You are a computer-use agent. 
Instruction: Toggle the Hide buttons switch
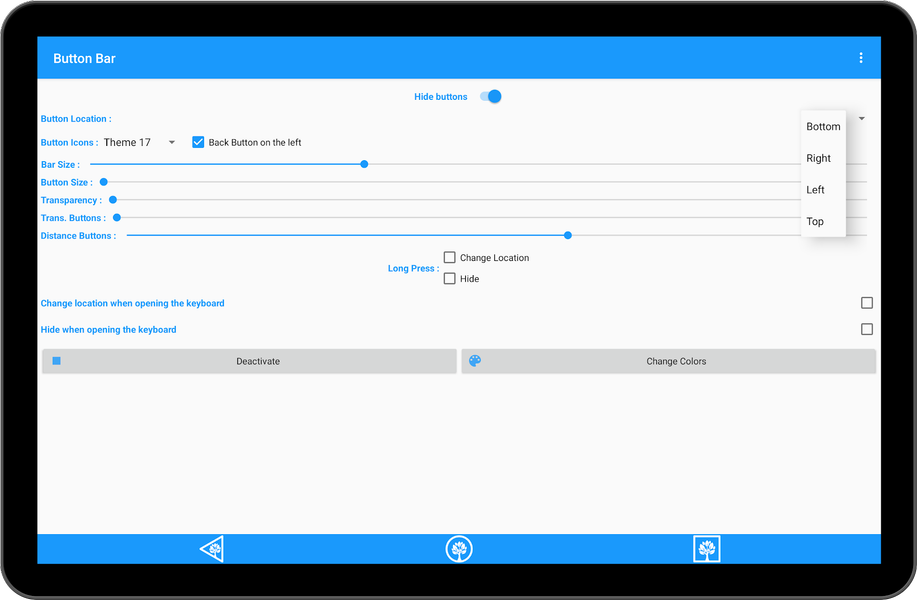(x=491, y=96)
